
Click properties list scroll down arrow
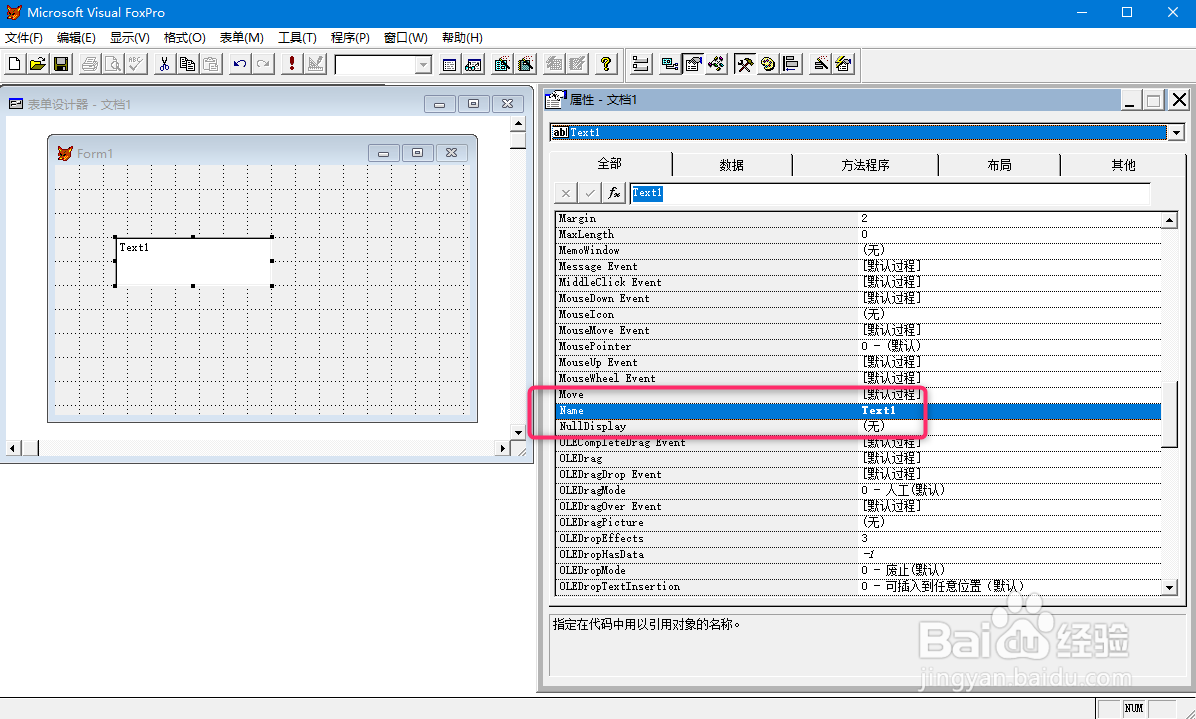click(x=1169, y=586)
